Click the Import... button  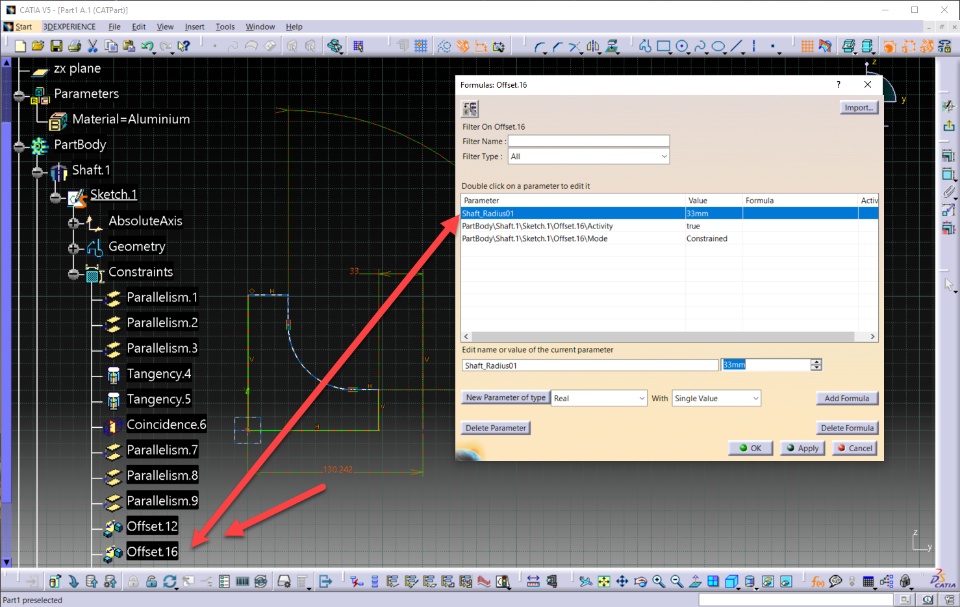[x=858, y=108]
